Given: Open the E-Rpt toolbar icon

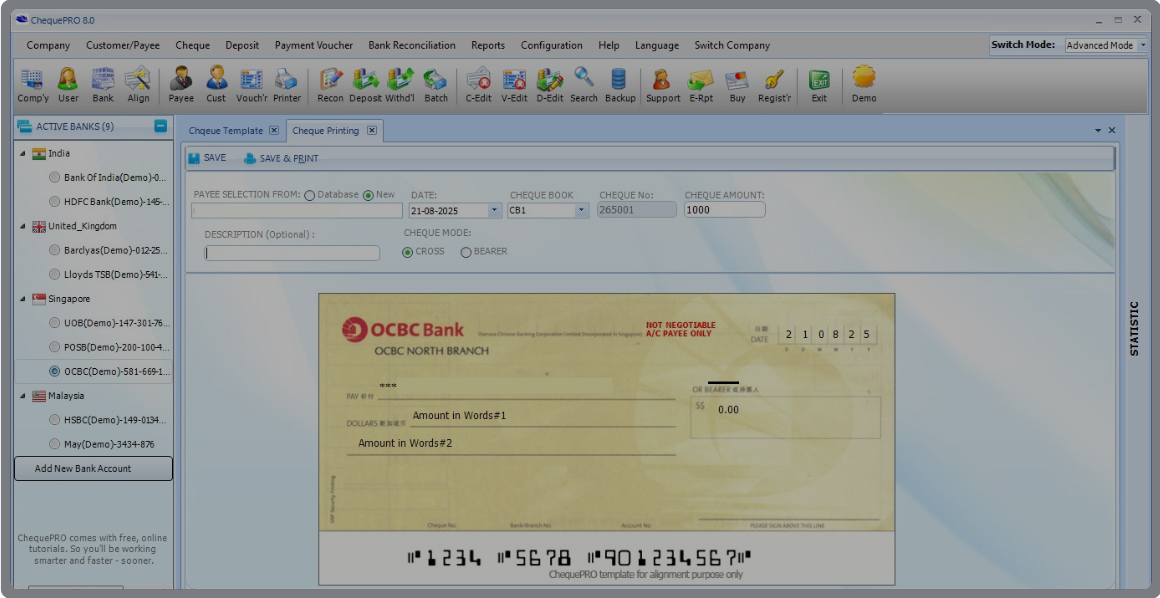Looking at the screenshot, I should pyautogui.click(x=701, y=84).
